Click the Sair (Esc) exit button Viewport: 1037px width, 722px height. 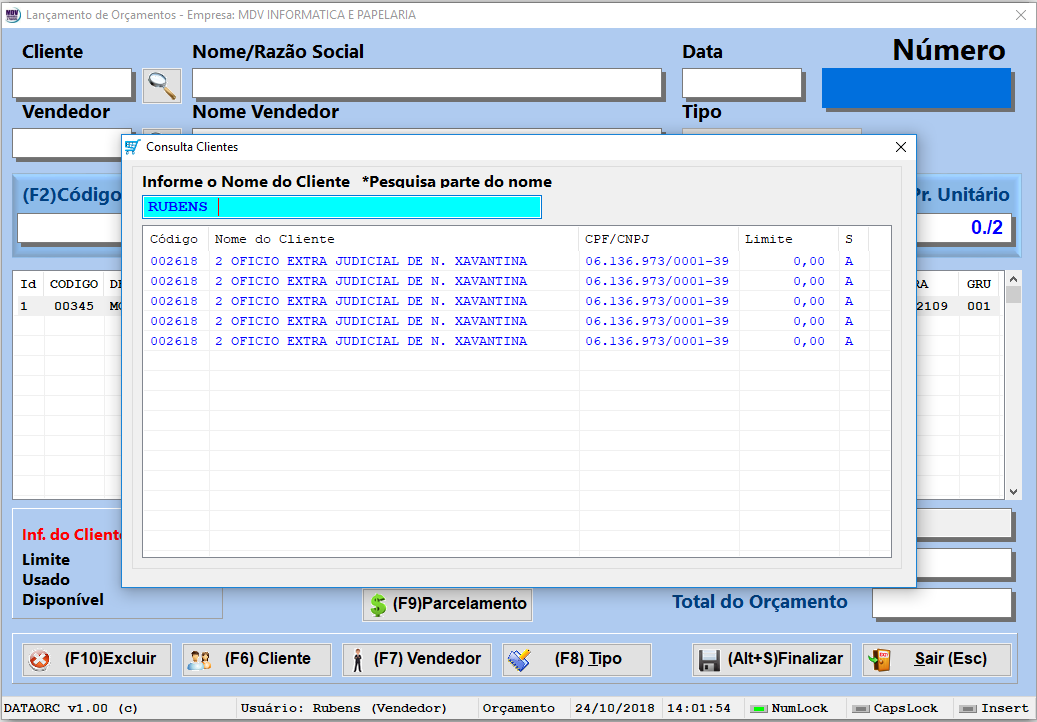[x=937, y=660]
